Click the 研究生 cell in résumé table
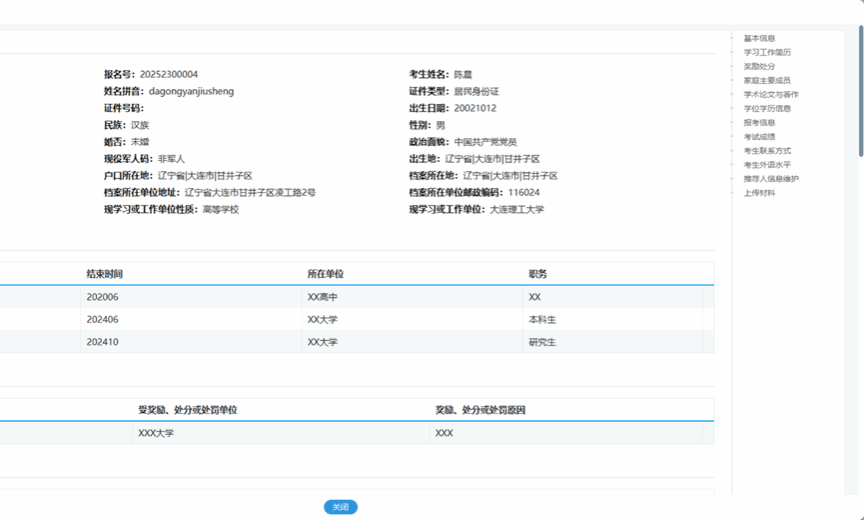864x520 pixels. coord(542,342)
